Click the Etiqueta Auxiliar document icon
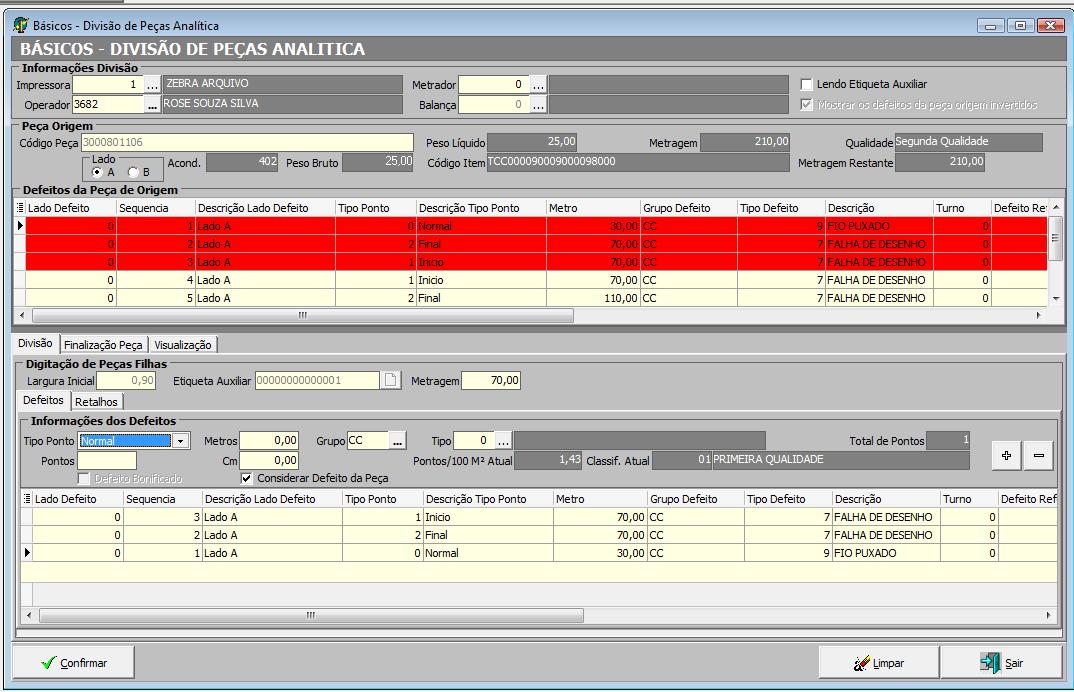 (391, 381)
